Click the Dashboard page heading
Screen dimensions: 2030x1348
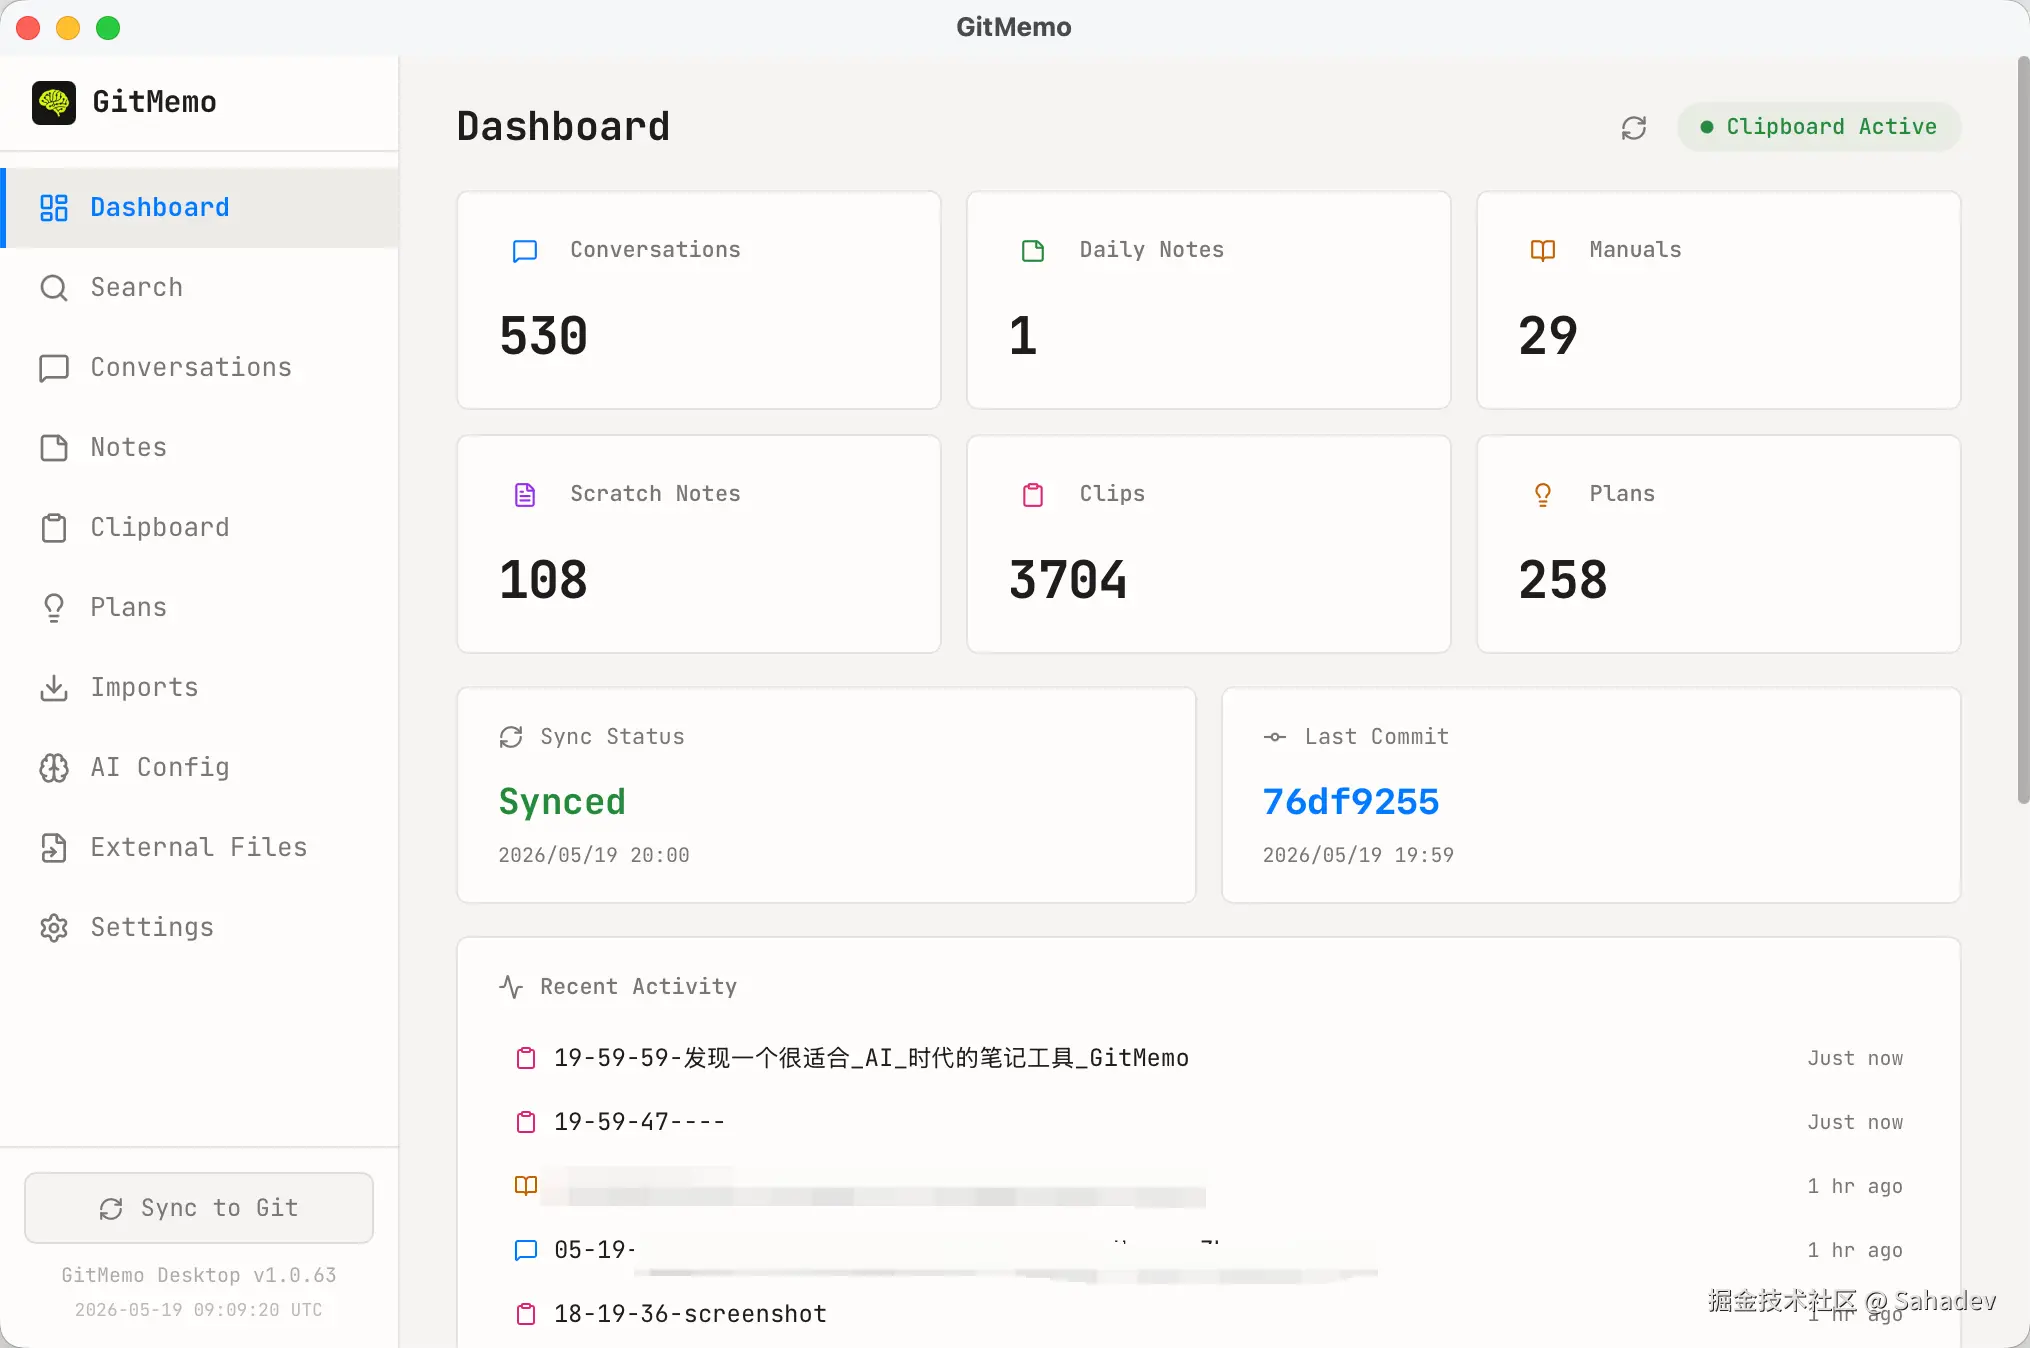click(x=563, y=127)
